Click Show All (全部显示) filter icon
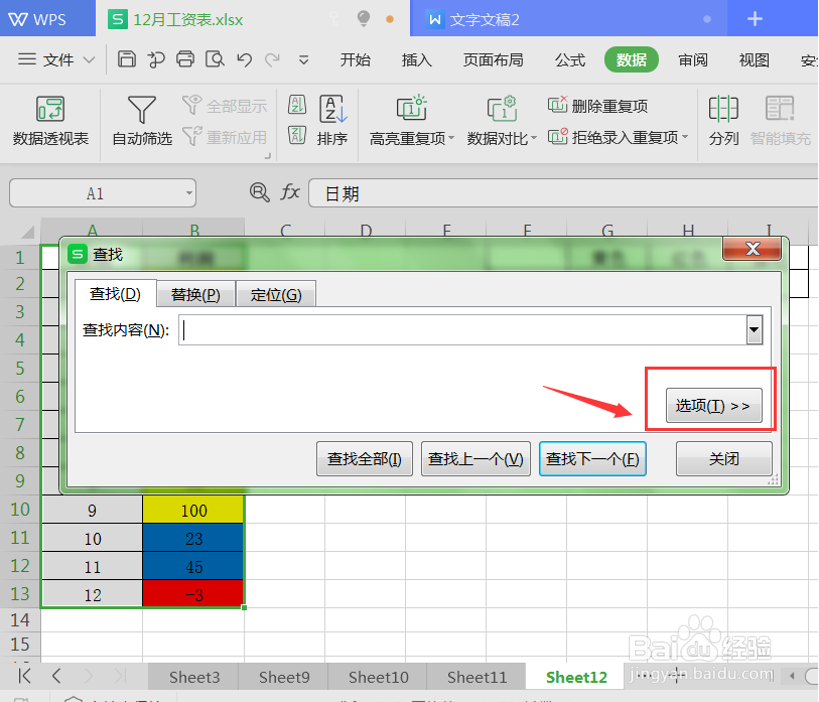The width and height of the screenshot is (819, 702). 225,106
